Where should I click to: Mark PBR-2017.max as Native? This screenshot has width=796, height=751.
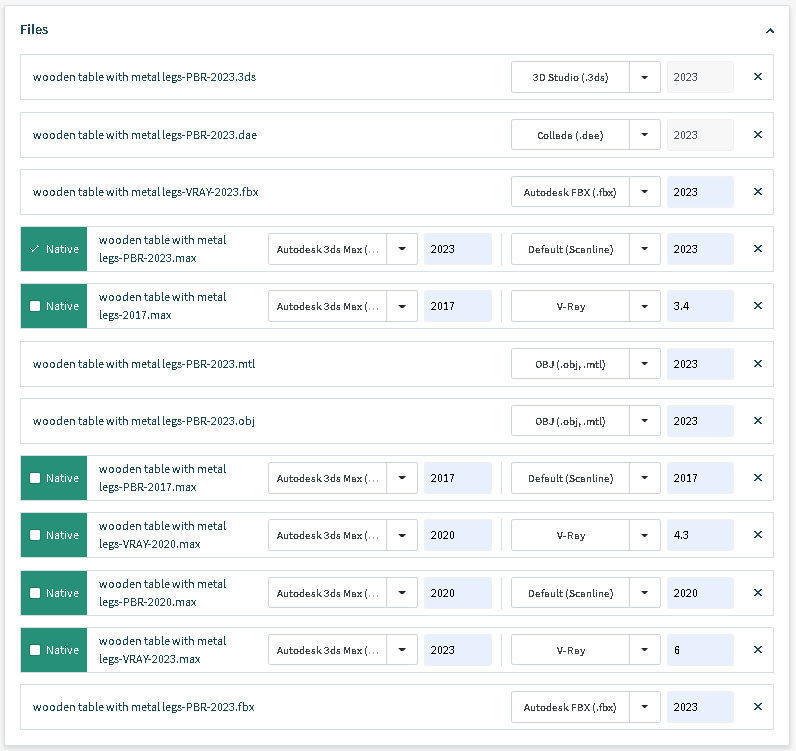tap(35, 478)
